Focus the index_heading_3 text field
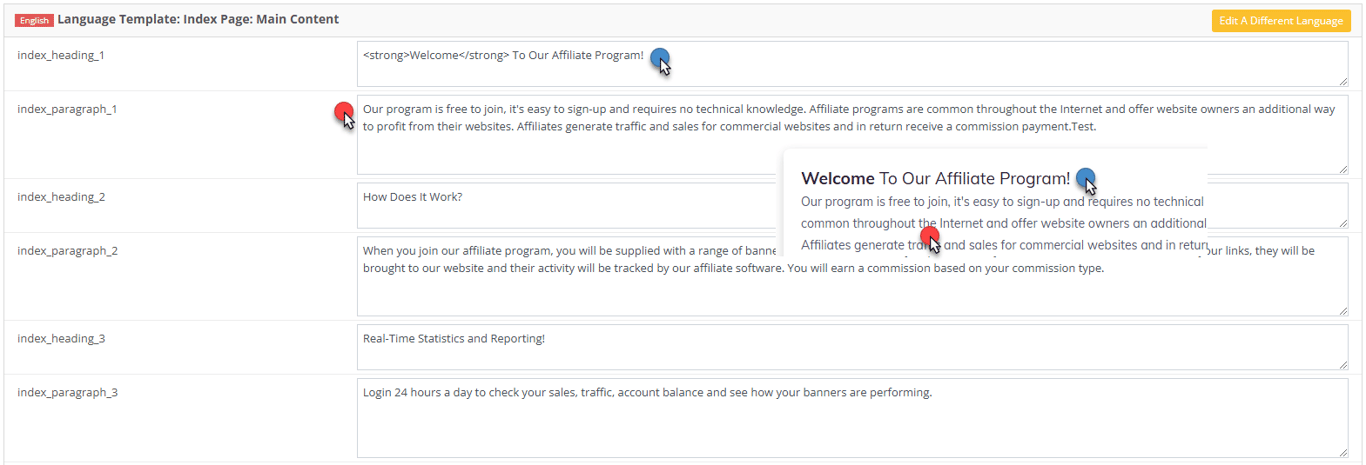Screen dimensions: 1366x465 [852, 347]
